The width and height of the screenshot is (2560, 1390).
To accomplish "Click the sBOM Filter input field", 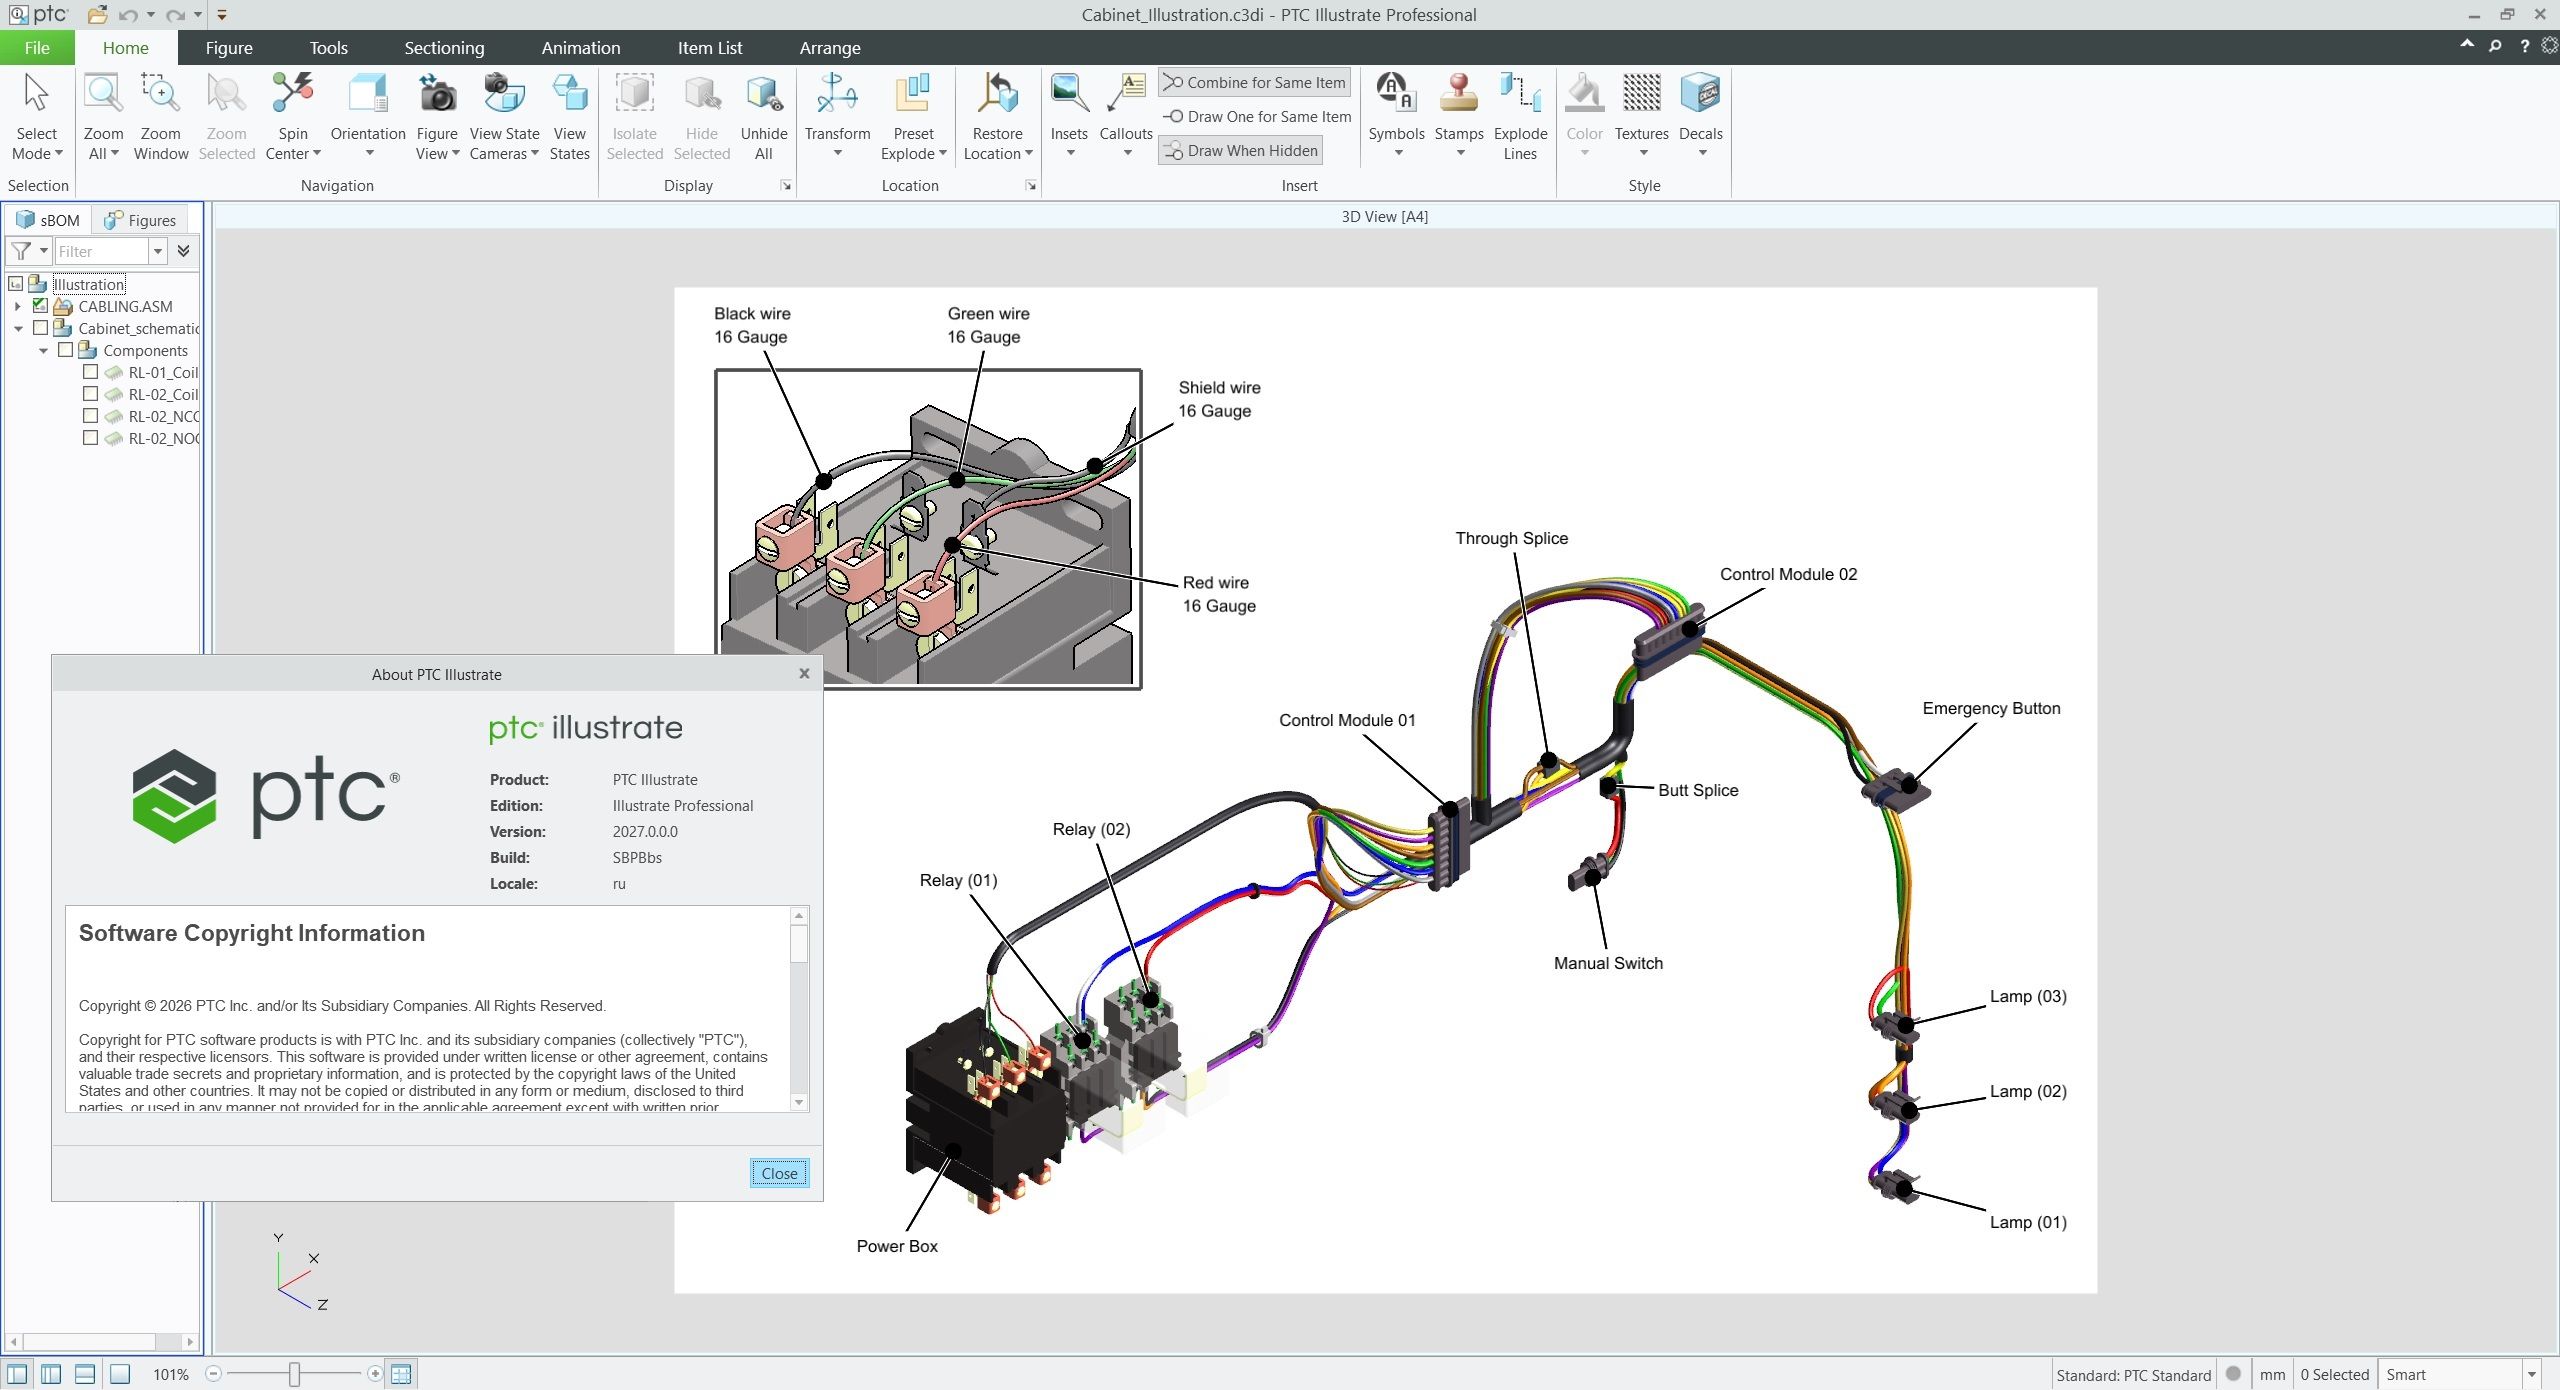I will (x=102, y=252).
